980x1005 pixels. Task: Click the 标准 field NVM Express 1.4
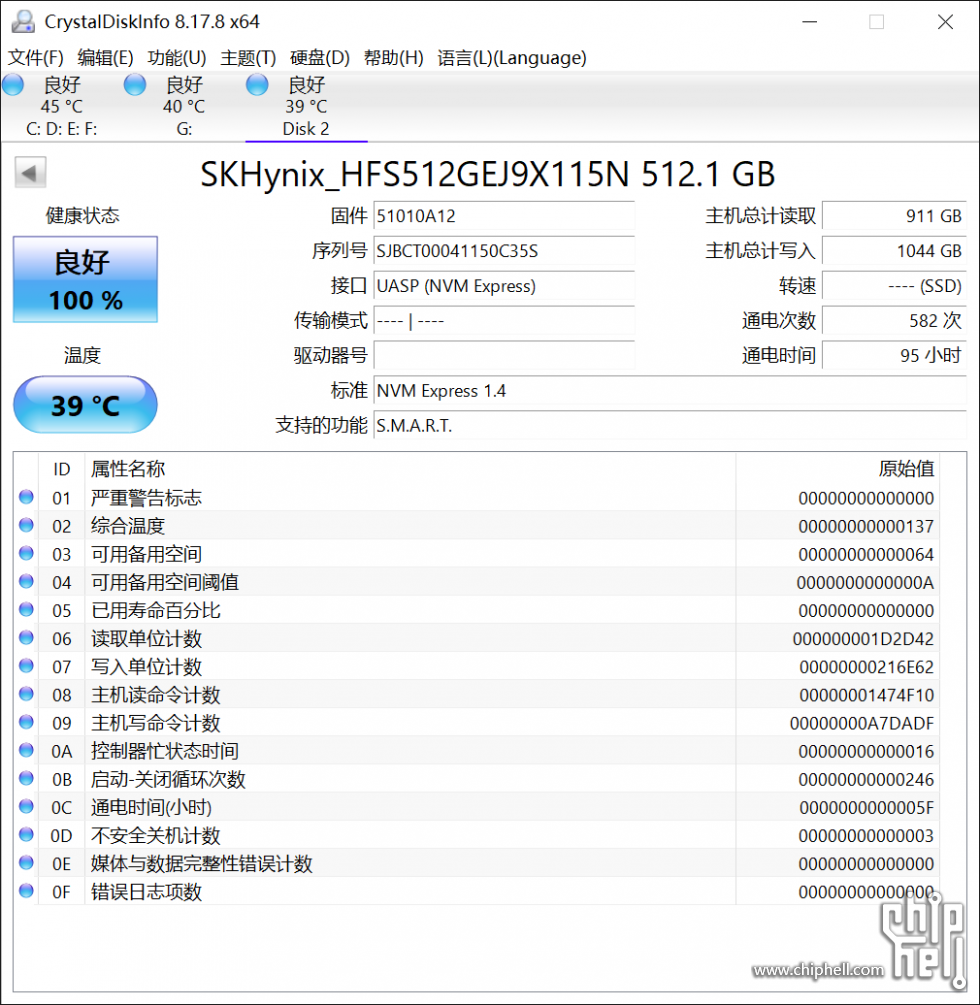point(670,390)
